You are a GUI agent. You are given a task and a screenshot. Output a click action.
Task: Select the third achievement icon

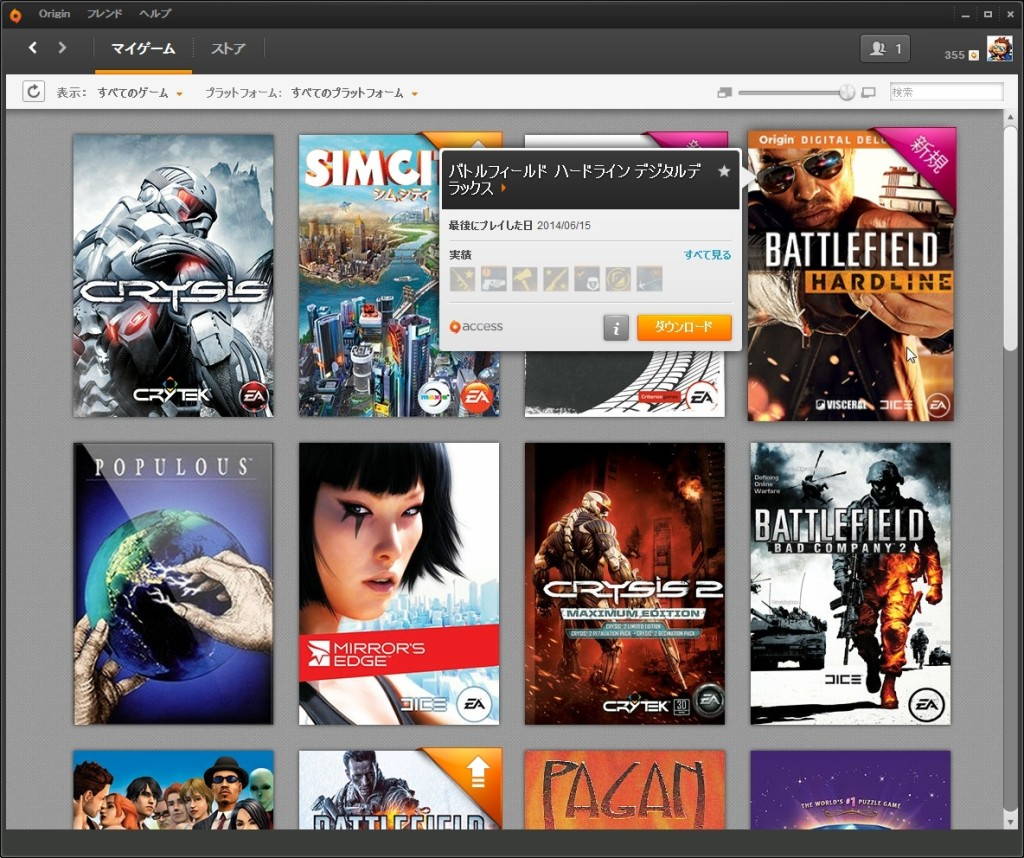[524, 279]
